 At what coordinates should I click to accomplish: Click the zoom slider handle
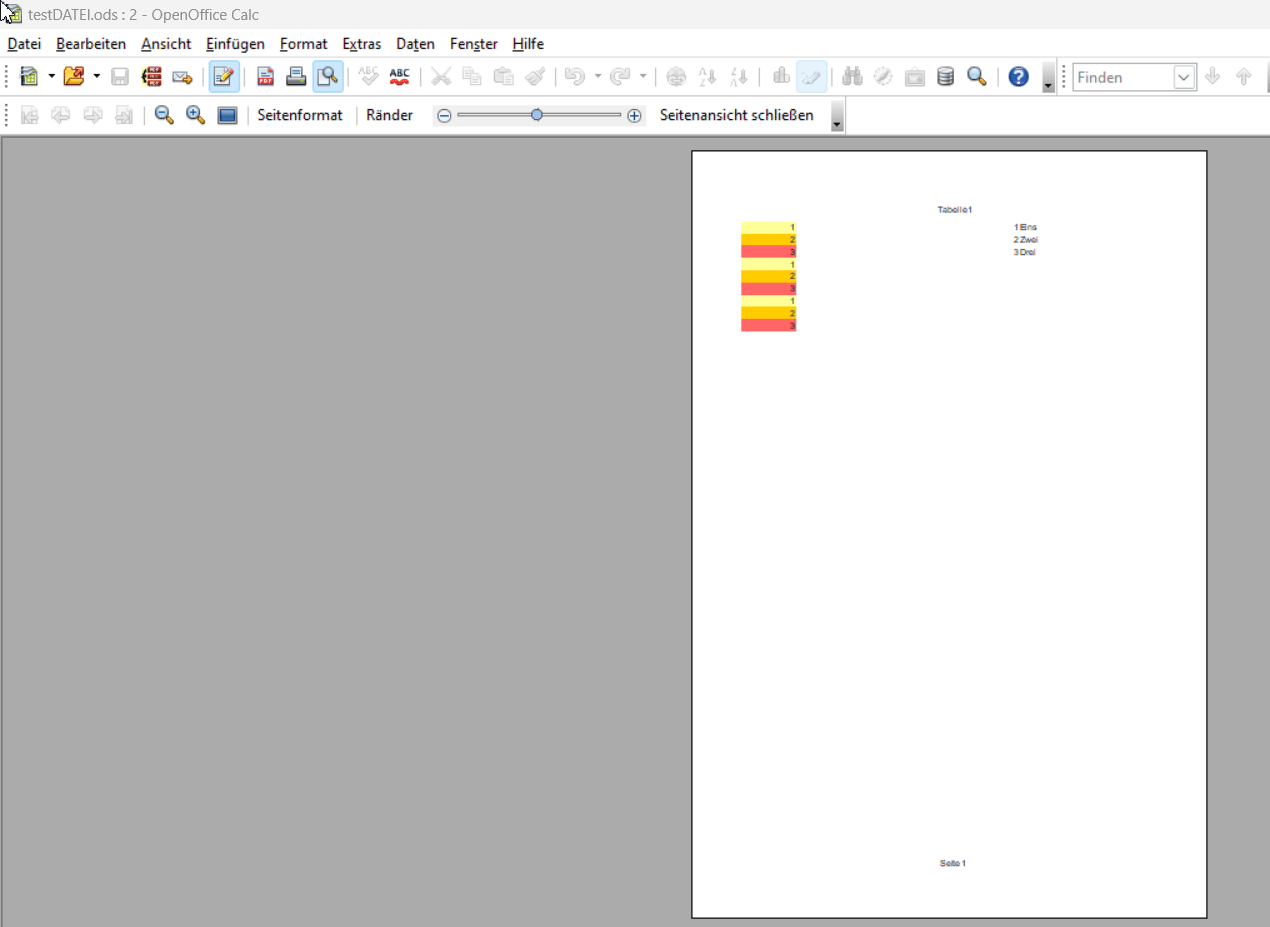pos(537,115)
